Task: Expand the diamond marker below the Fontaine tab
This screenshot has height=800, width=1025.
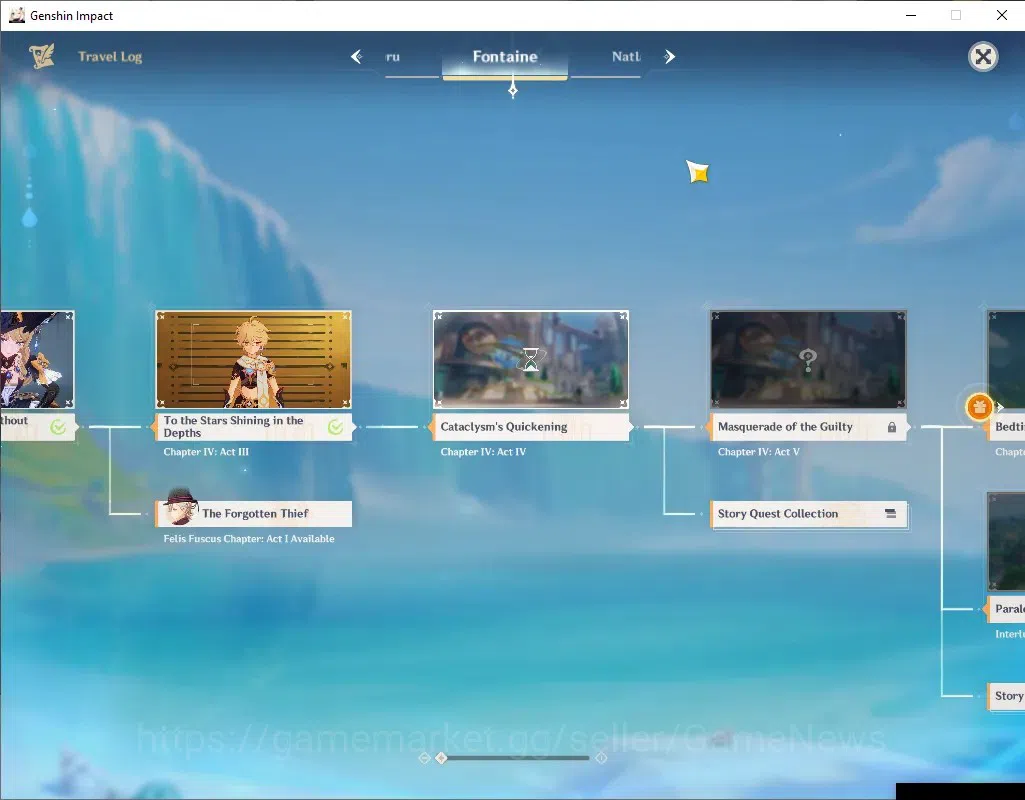Action: [x=512, y=90]
